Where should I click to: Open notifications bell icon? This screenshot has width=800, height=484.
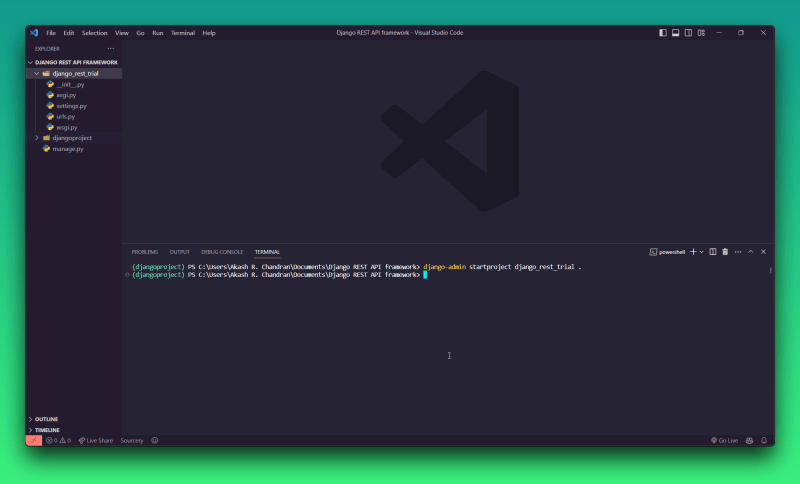(764, 441)
